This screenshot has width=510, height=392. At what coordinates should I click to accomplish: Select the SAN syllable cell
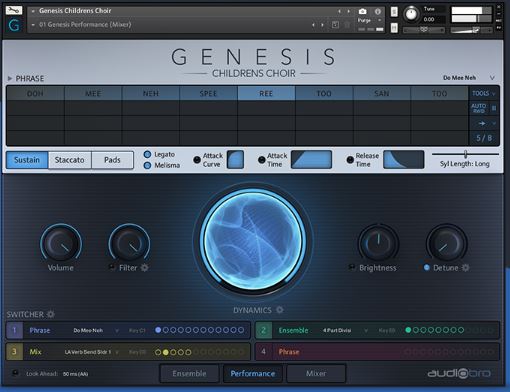[382, 93]
